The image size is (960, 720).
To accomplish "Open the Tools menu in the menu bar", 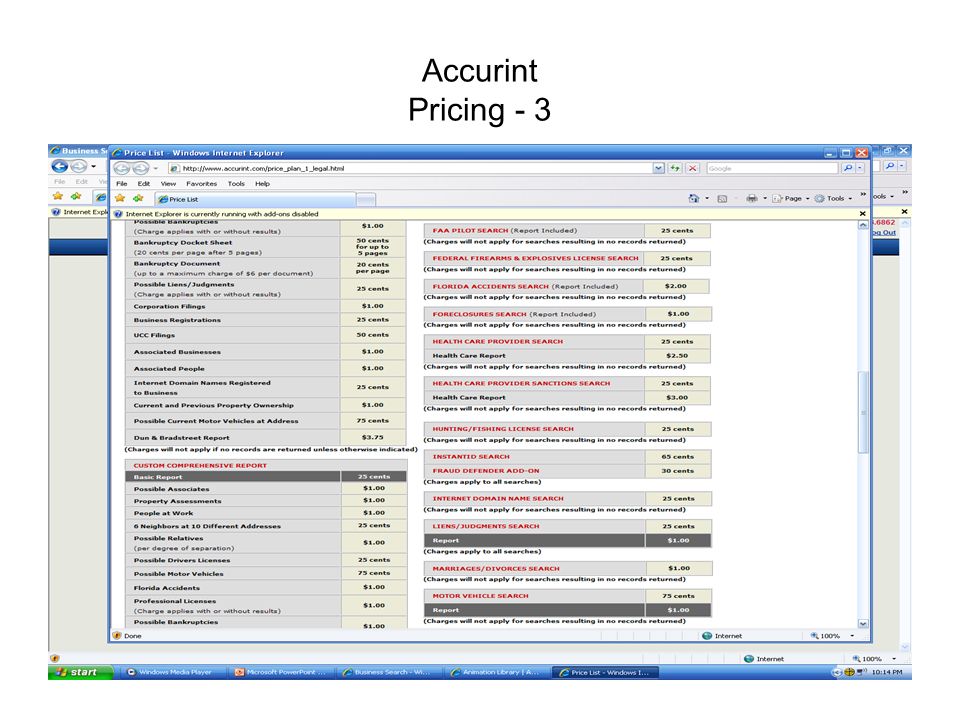I will [x=236, y=184].
